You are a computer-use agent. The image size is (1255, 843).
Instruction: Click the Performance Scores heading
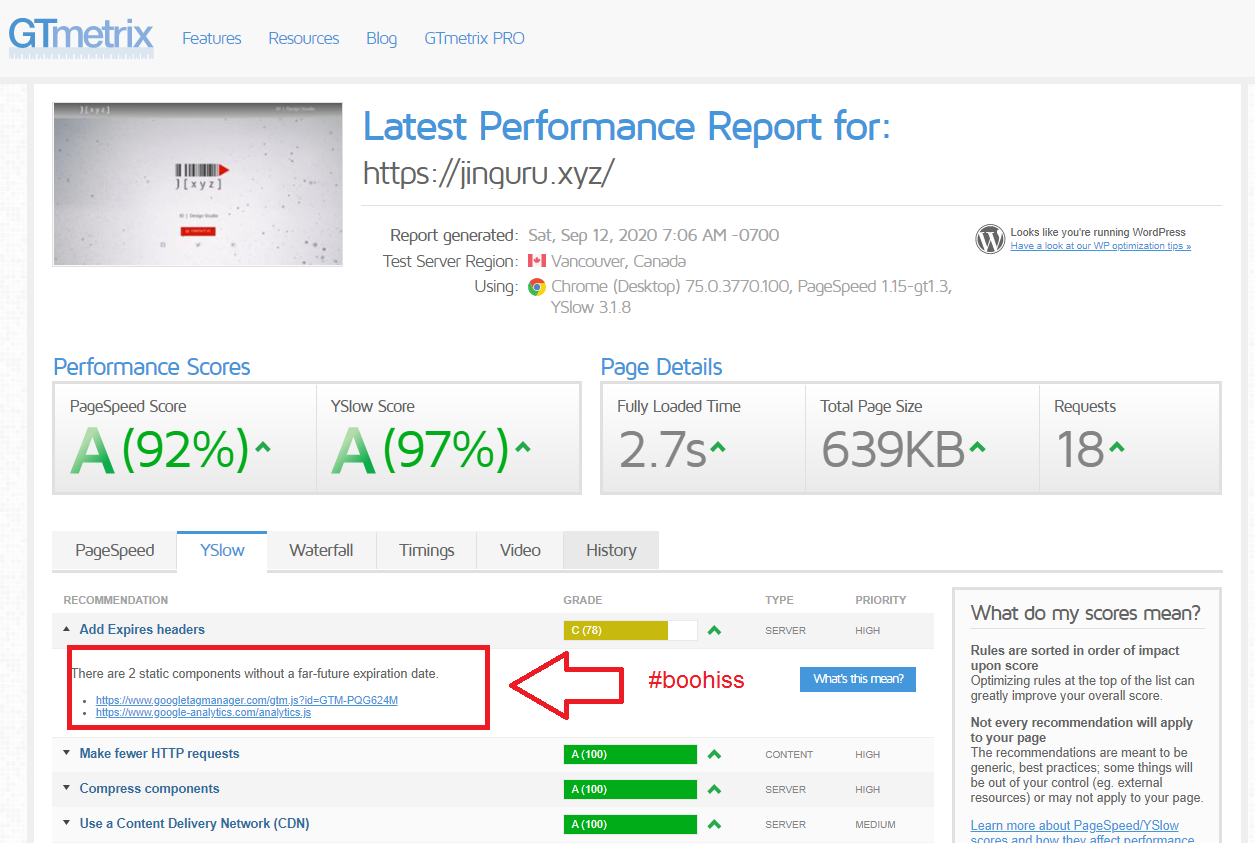tap(152, 367)
